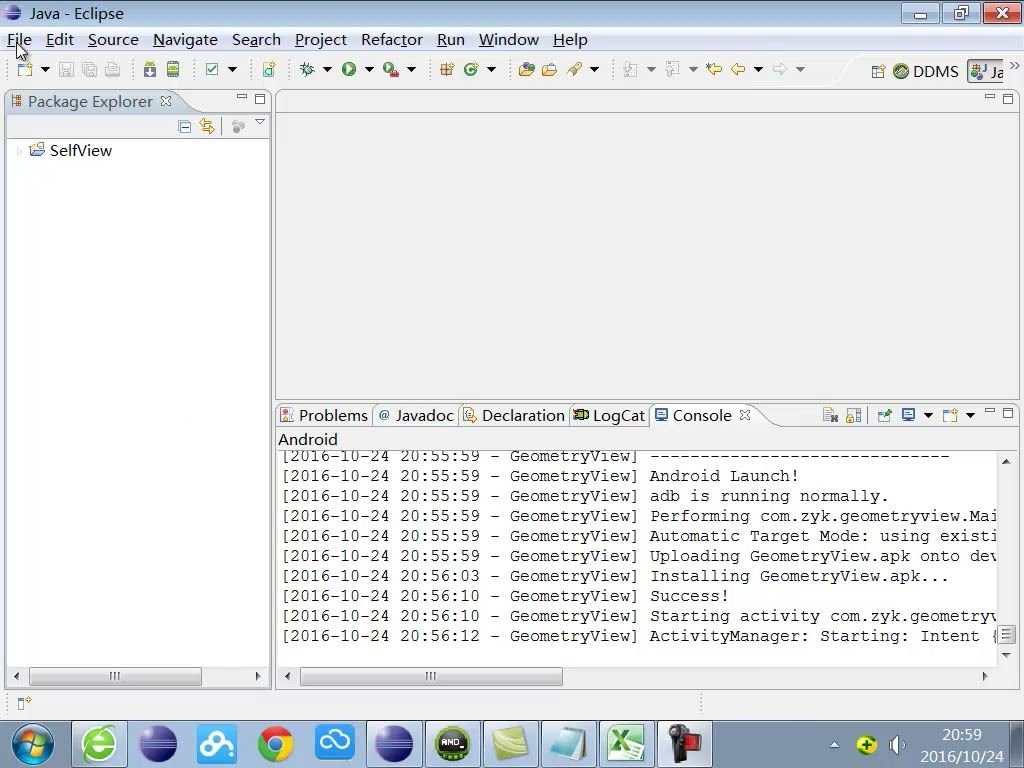Click the Open Task icon
Screen dimensions: 1024x768
[550, 69]
